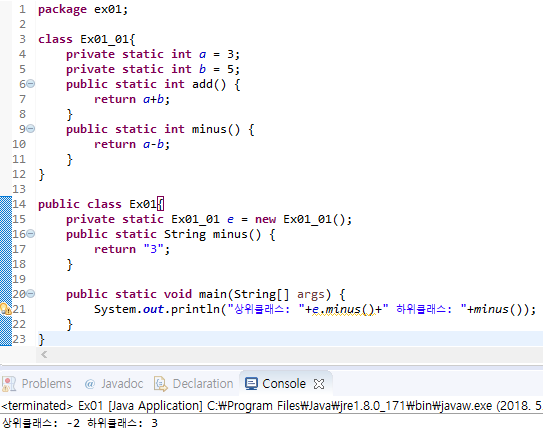Click 'public static String minus()' on line 16
The image size is (543, 435).
coord(163,235)
